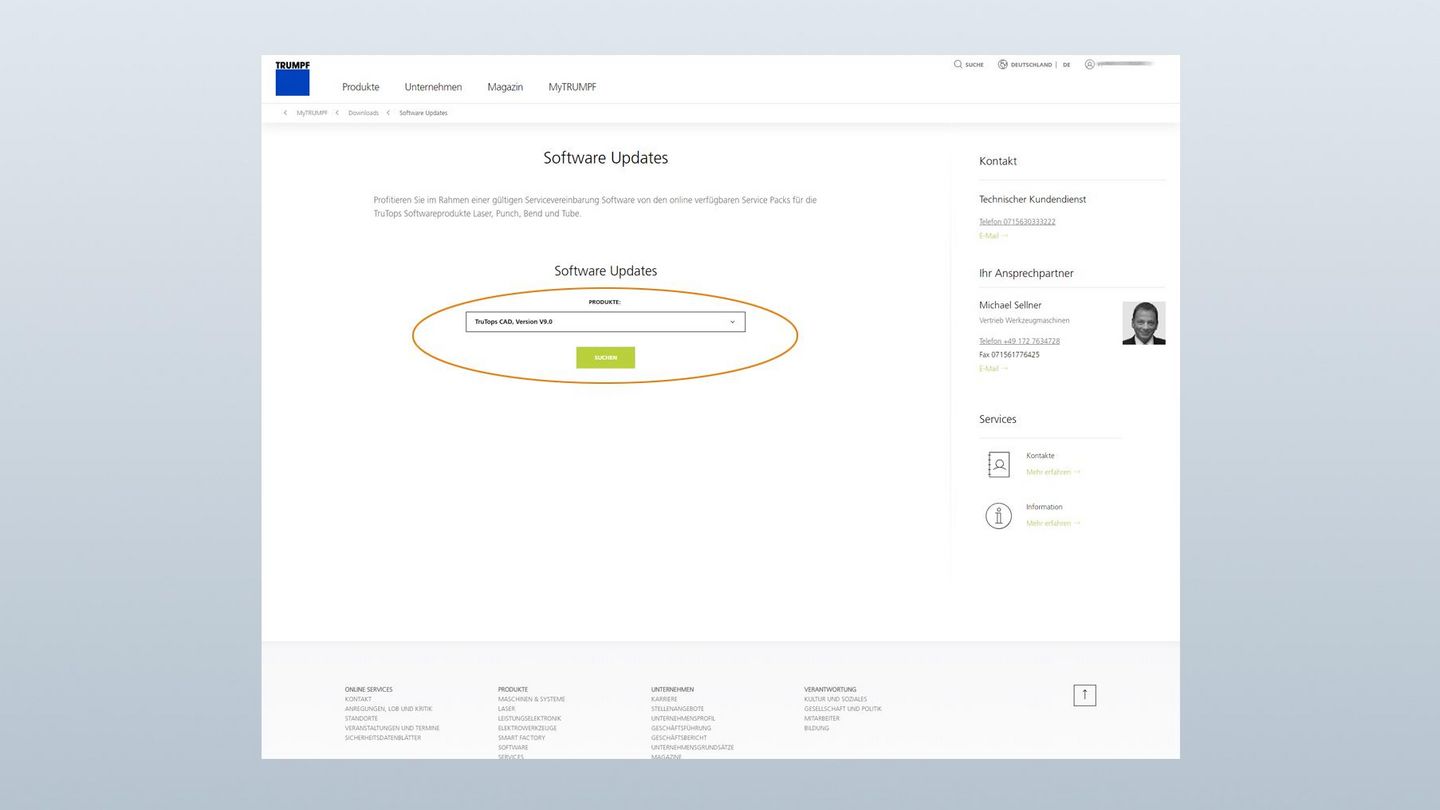The width and height of the screenshot is (1440, 810).
Task: Click the TRUMPF logo
Action: [292, 77]
